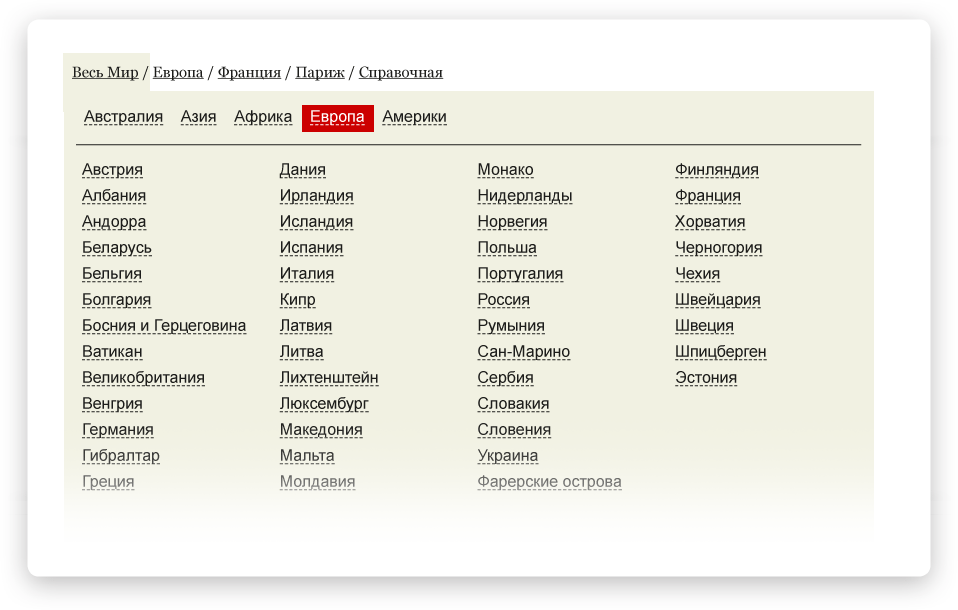The width and height of the screenshot is (958, 610).
Task: Switch to the Африка tab
Action: click(x=263, y=117)
